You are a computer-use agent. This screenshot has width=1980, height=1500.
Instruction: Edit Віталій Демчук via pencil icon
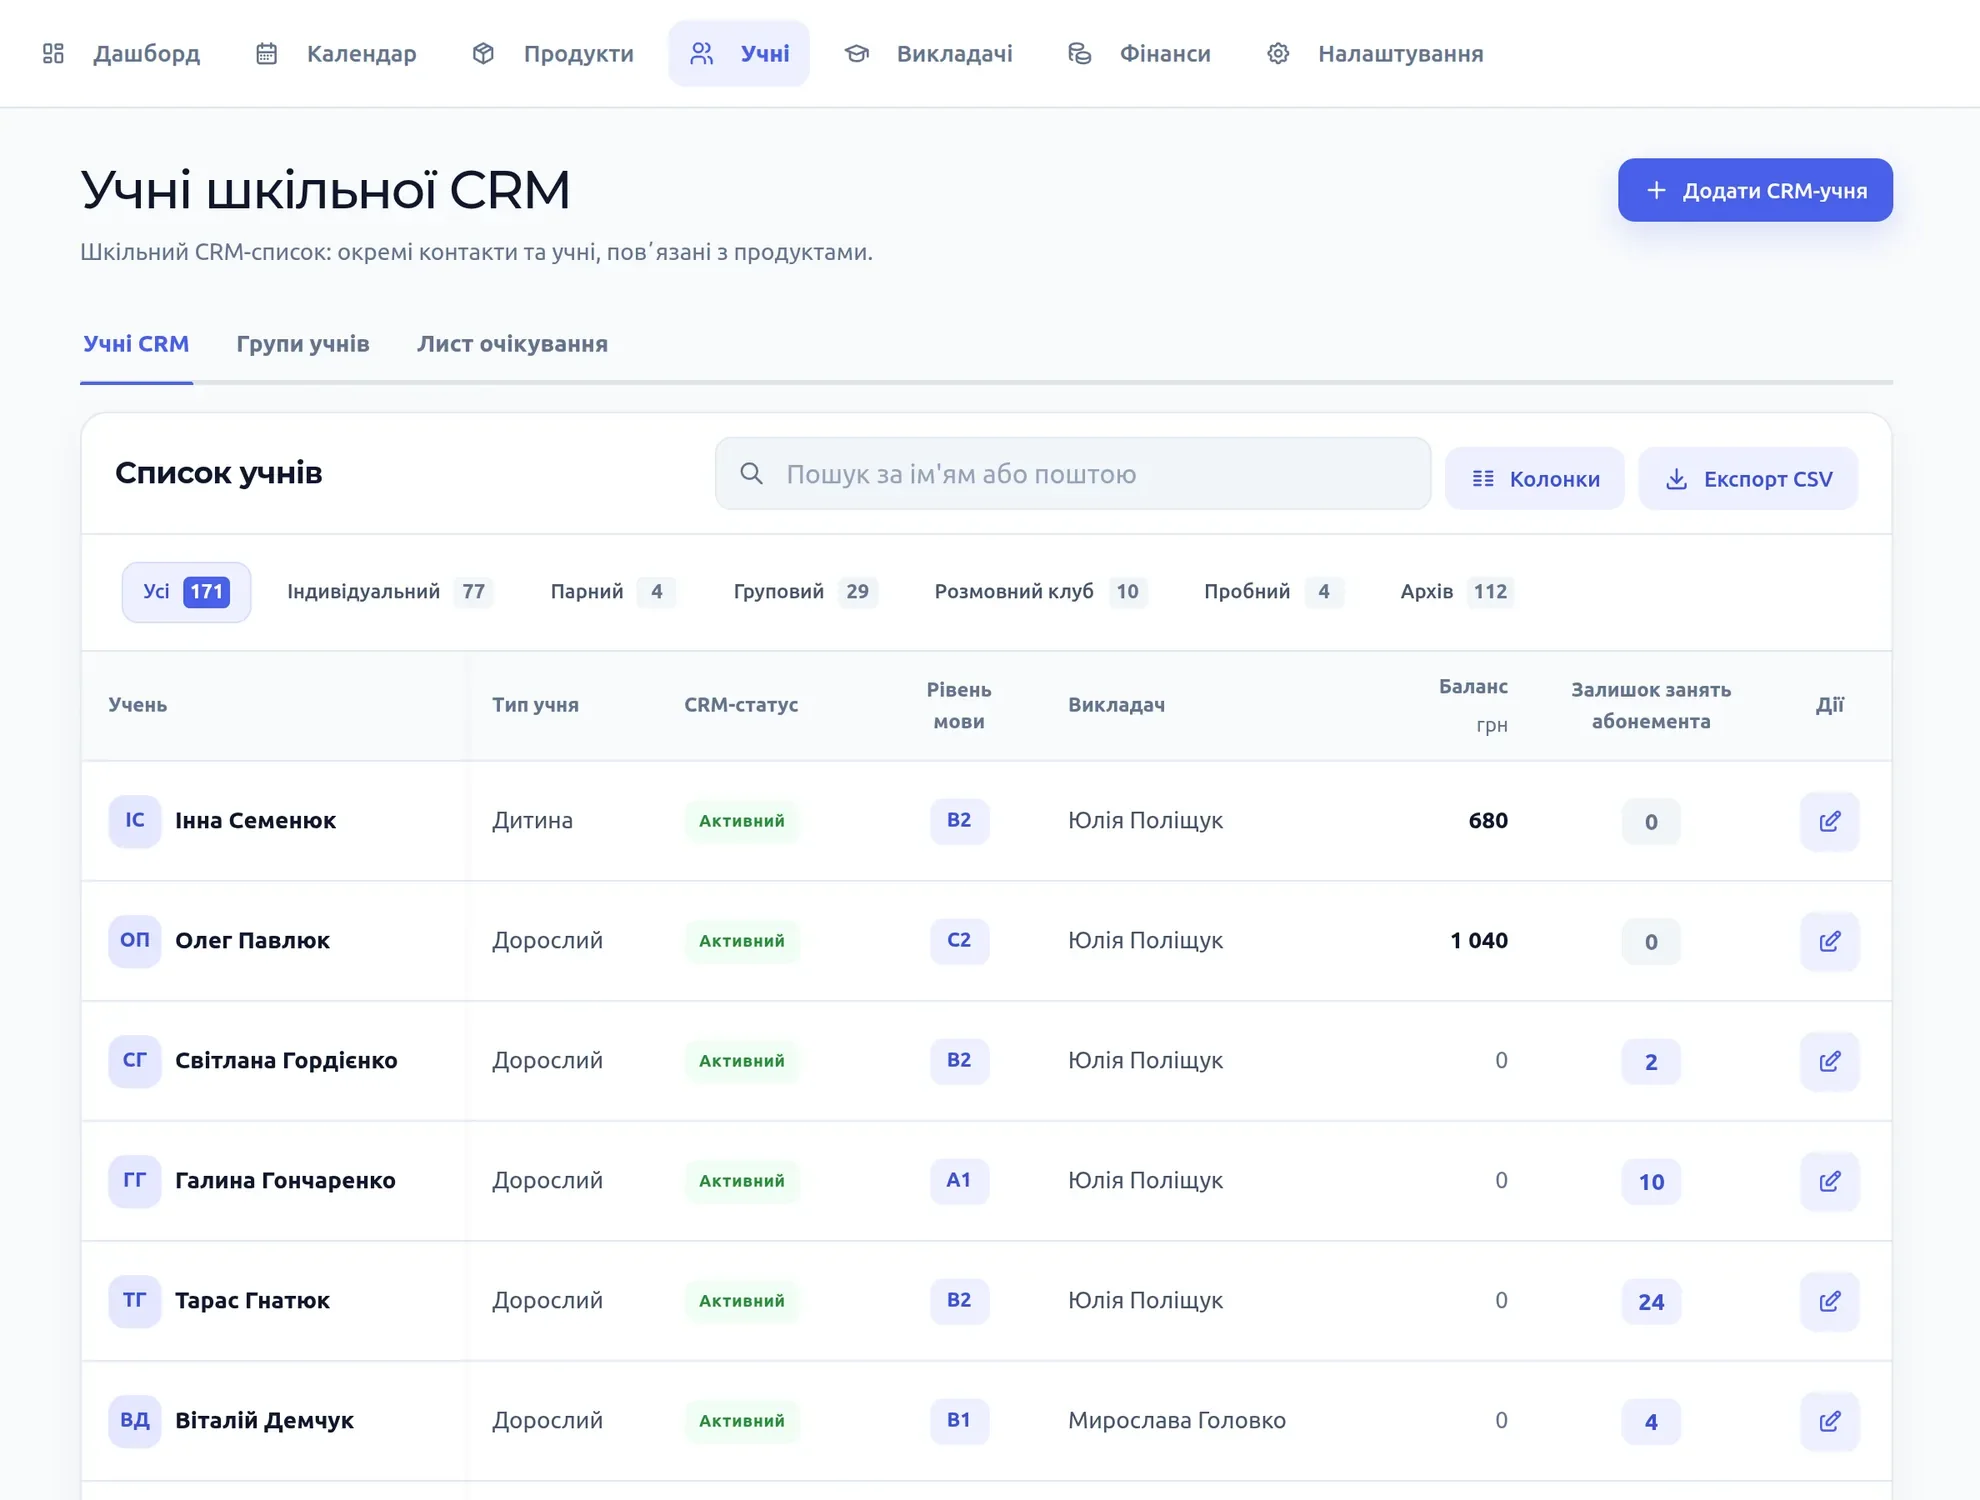click(x=1829, y=1421)
